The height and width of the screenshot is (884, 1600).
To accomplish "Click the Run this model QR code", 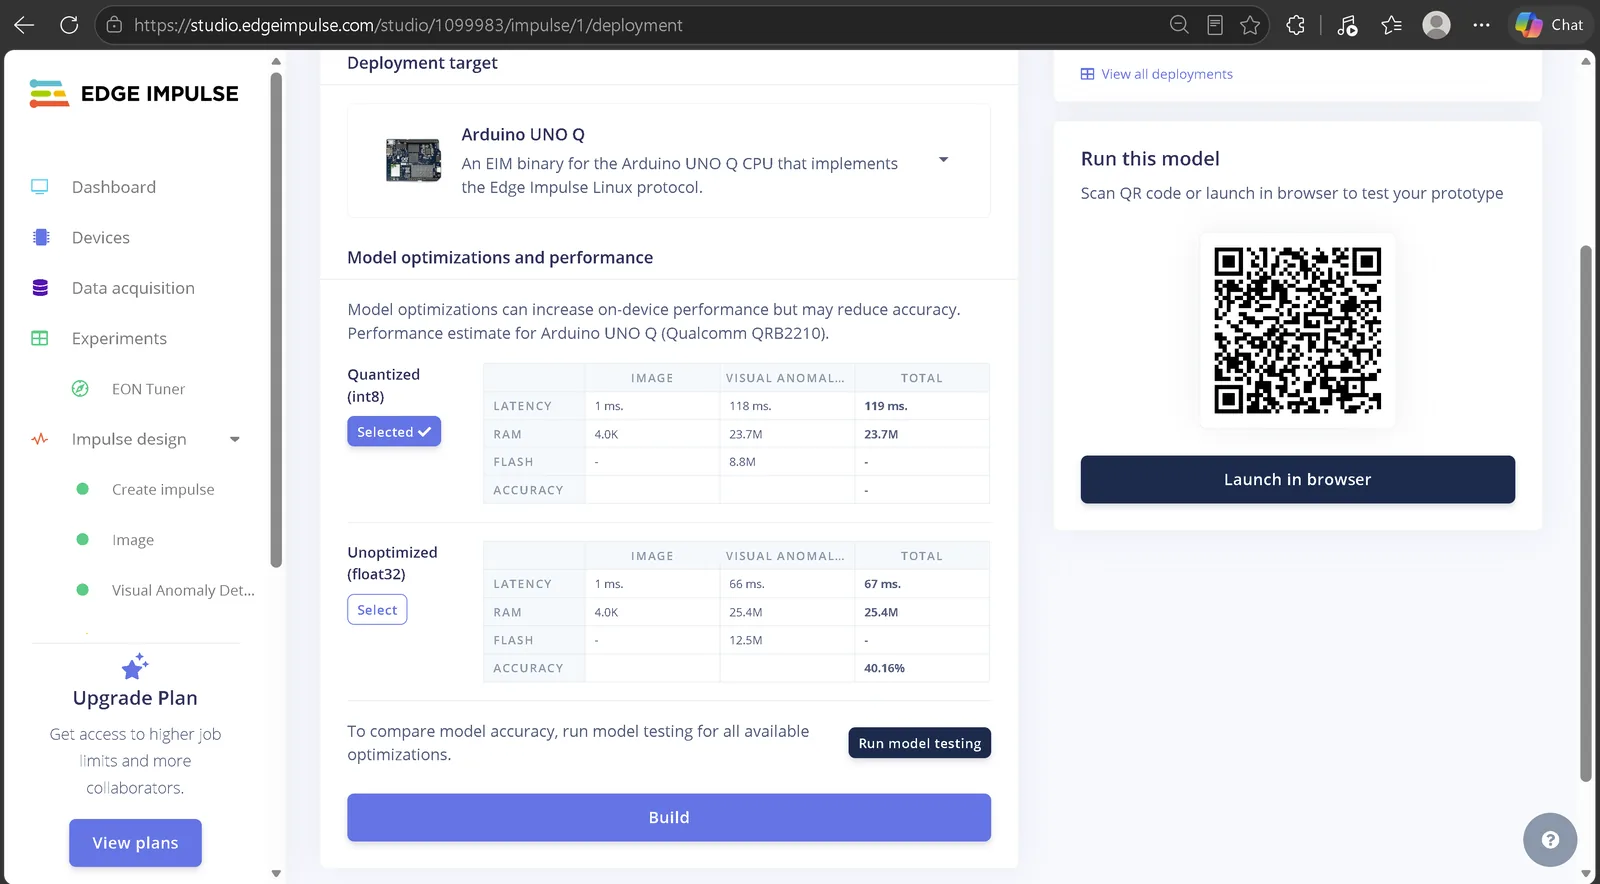I will pyautogui.click(x=1298, y=330).
